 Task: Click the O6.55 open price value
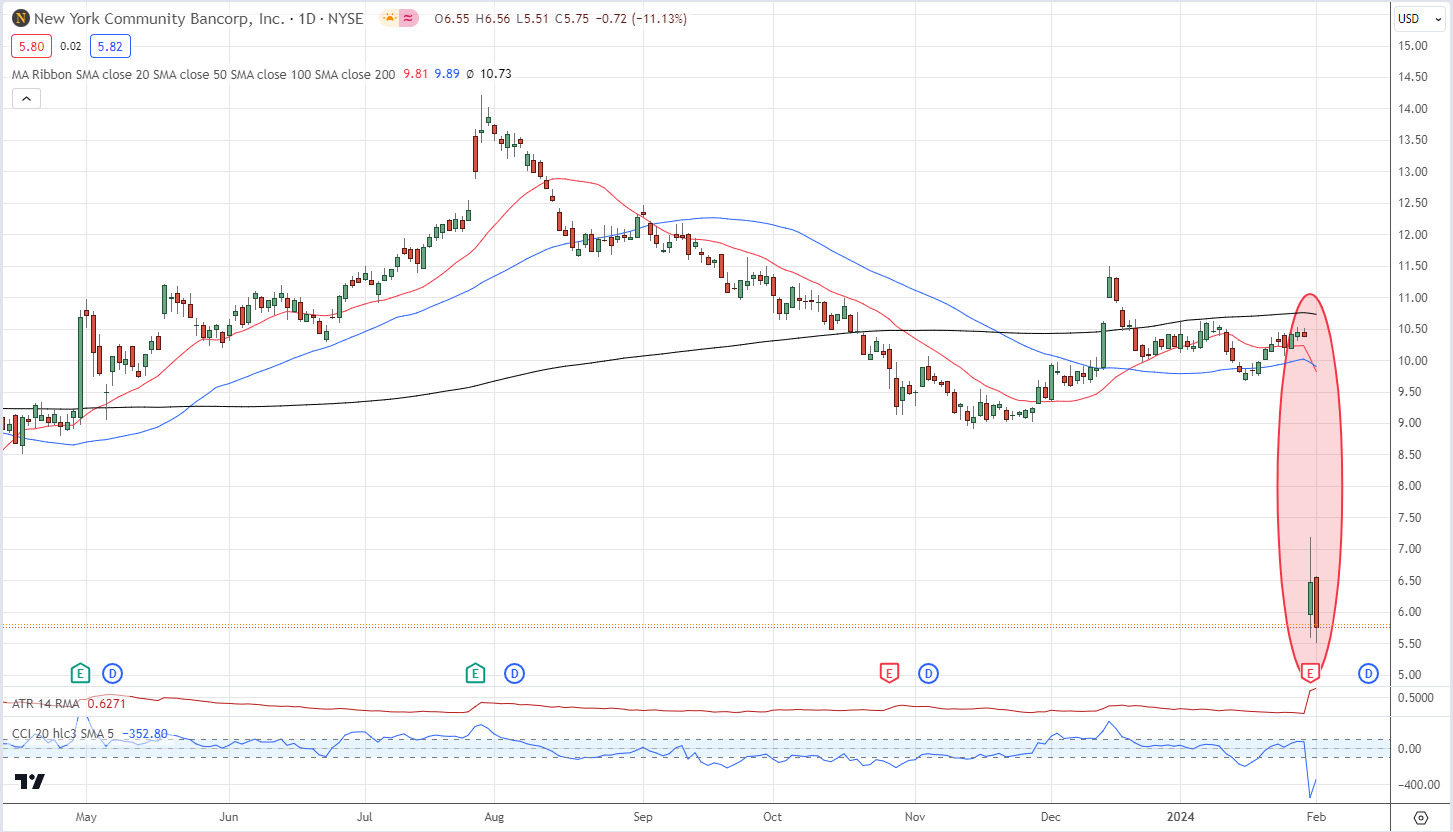click(x=451, y=18)
